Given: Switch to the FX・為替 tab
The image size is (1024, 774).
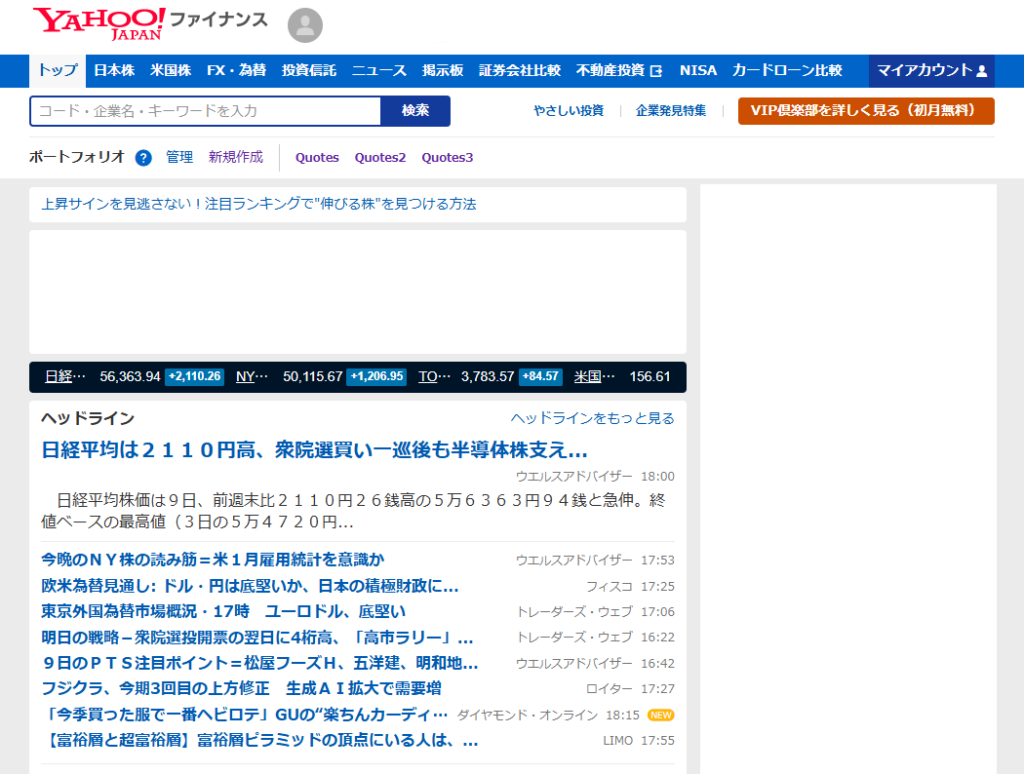Looking at the screenshot, I should 236,71.
